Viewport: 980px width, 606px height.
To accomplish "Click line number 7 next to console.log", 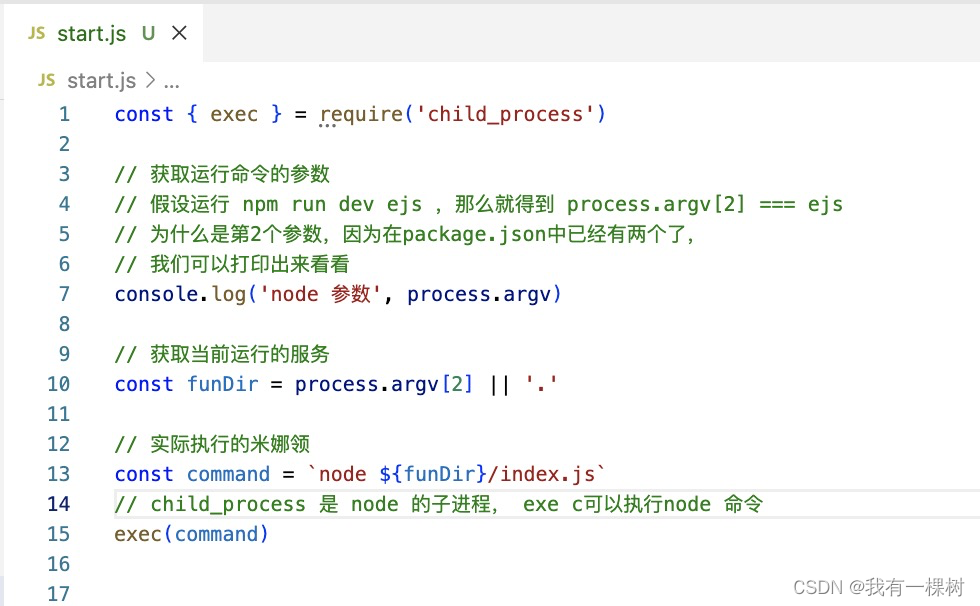I will click(x=63, y=293).
